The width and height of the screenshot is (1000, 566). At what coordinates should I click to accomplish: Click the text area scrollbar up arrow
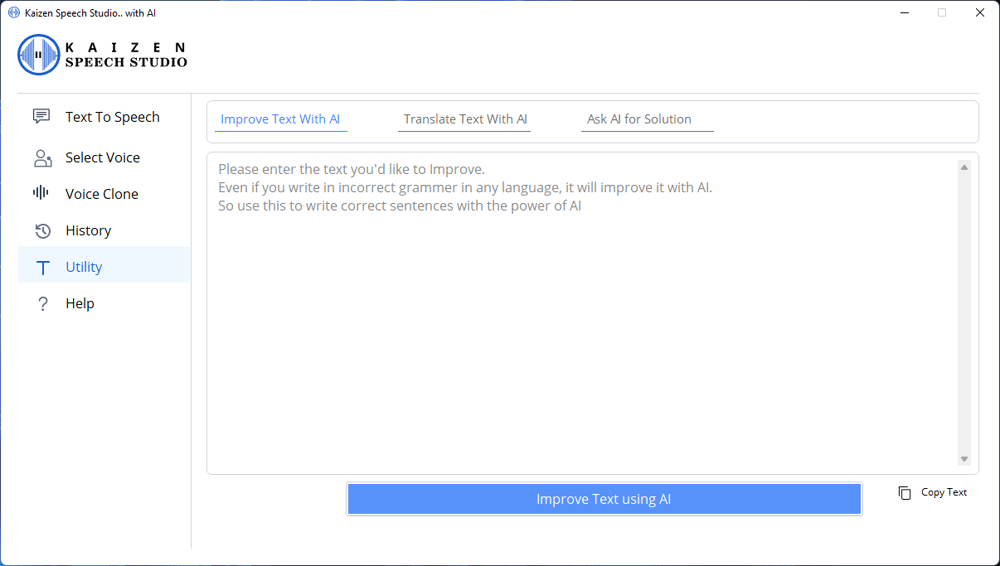tap(964, 167)
